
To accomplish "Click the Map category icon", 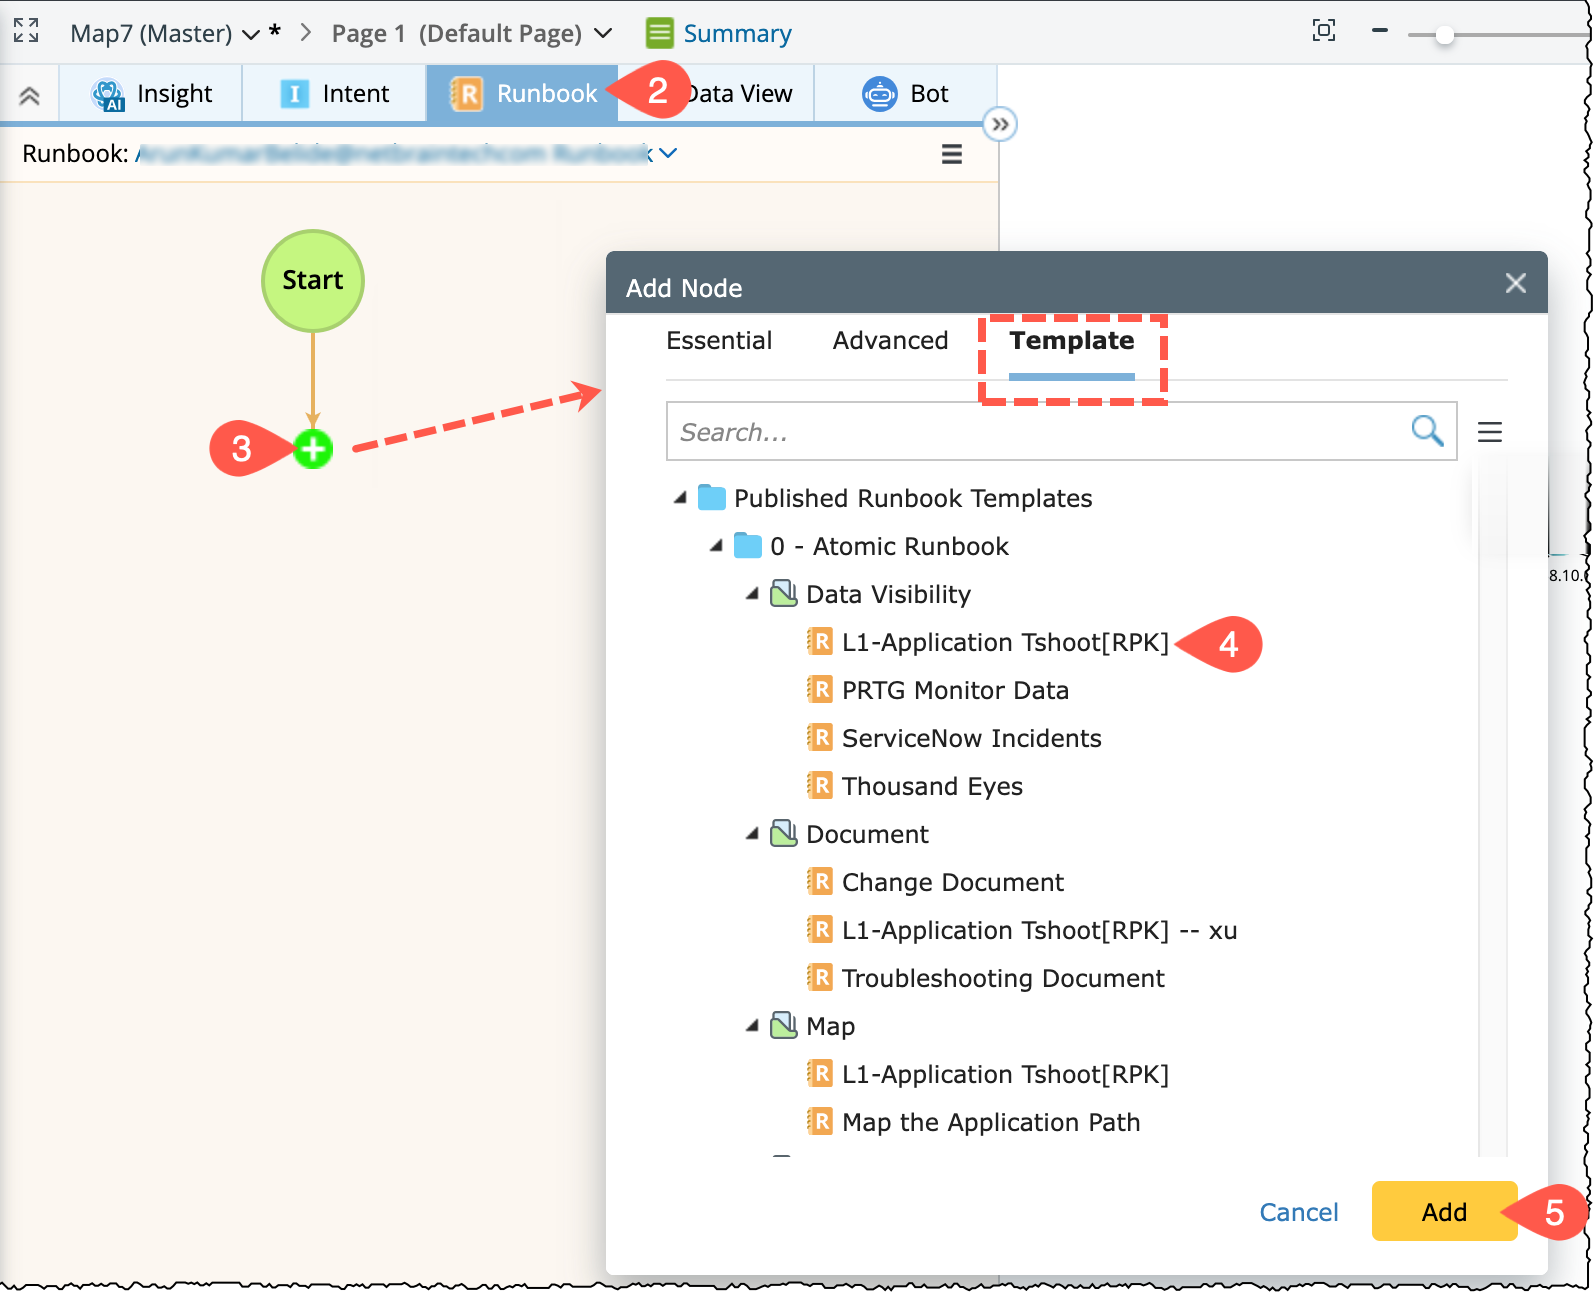I will (x=784, y=1025).
